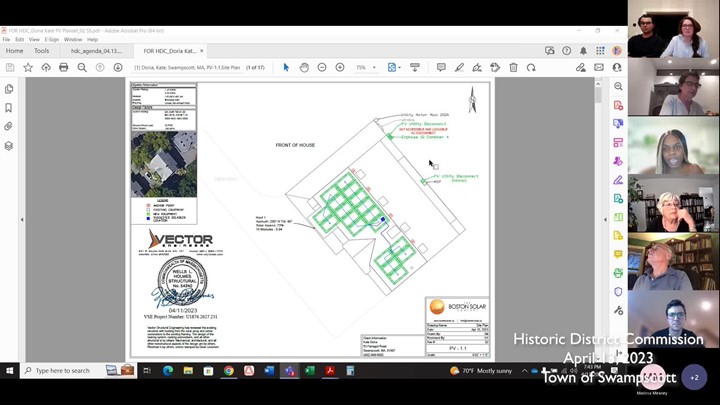
Task: Bookmark file with the star icon
Action: (x=28, y=68)
